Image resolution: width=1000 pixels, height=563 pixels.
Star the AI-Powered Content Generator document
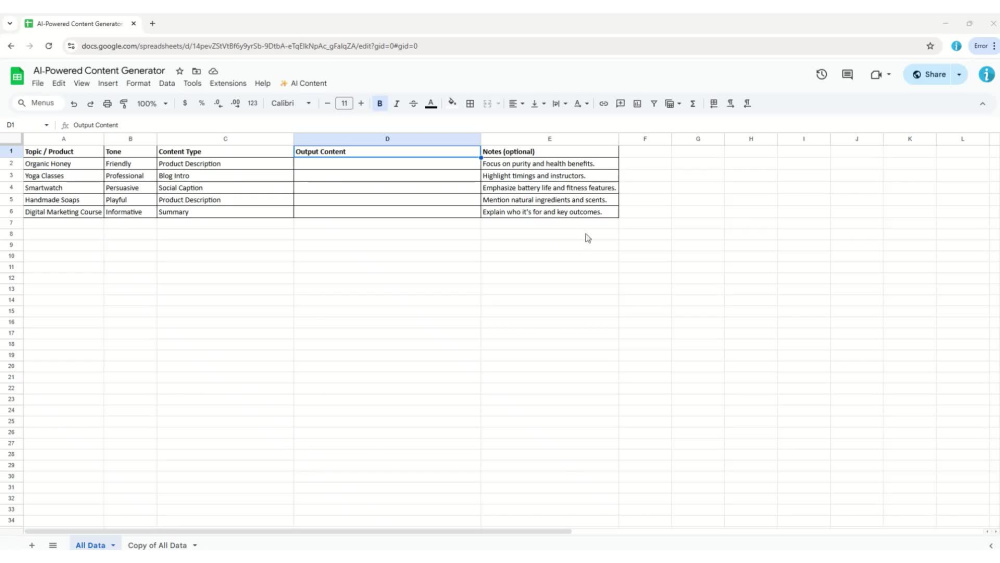(x=180, y=71)
